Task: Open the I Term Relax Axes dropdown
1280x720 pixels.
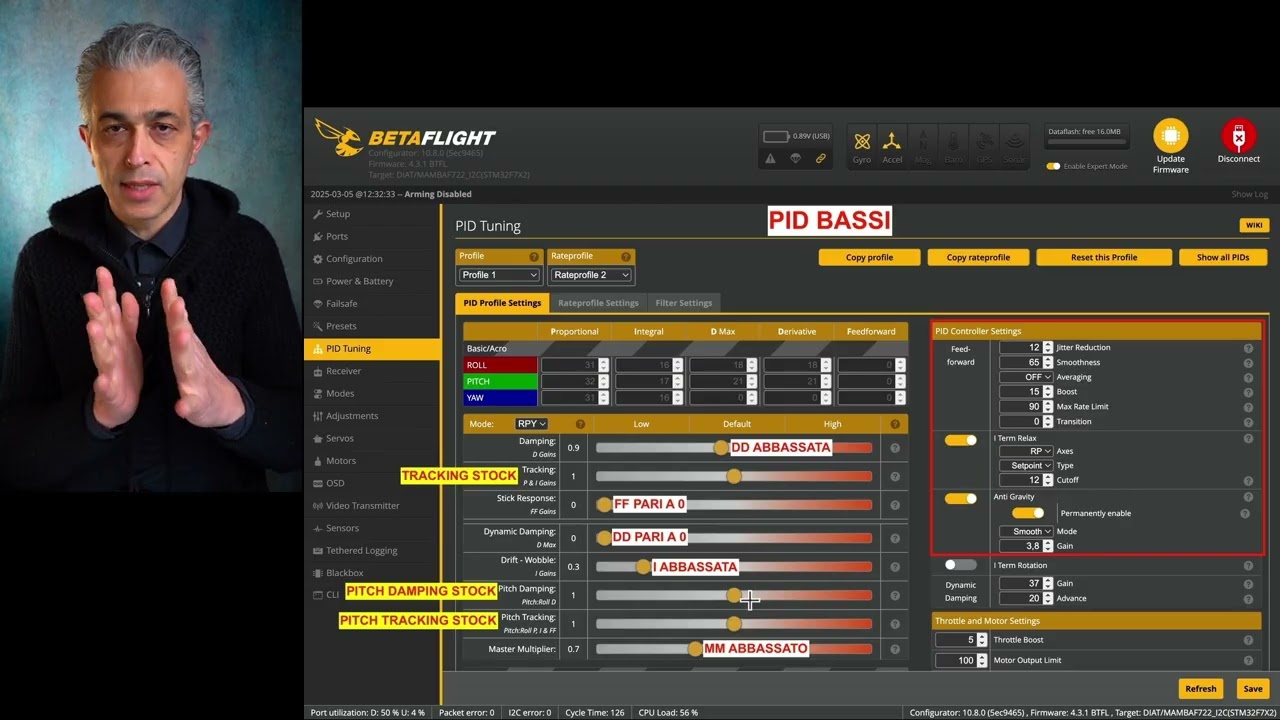Action: coord(1026,451)
